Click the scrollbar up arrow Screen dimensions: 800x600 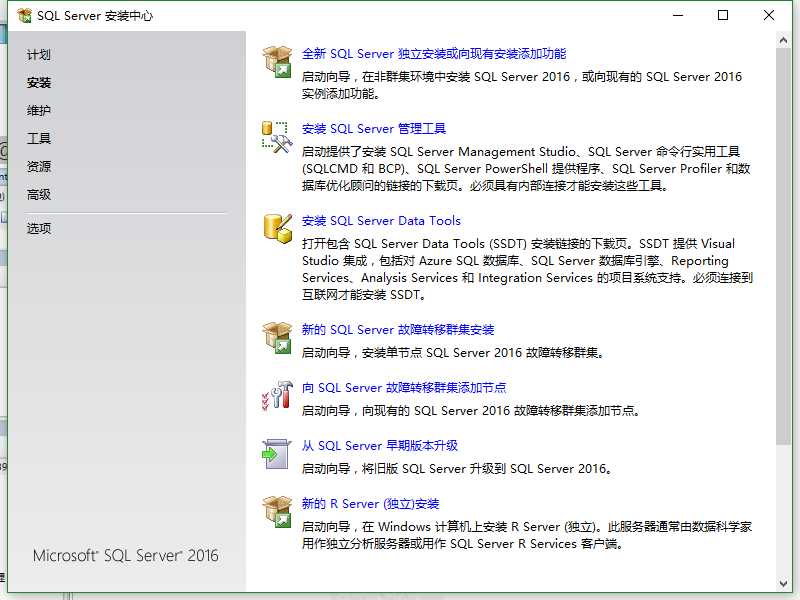pos(783,40)
